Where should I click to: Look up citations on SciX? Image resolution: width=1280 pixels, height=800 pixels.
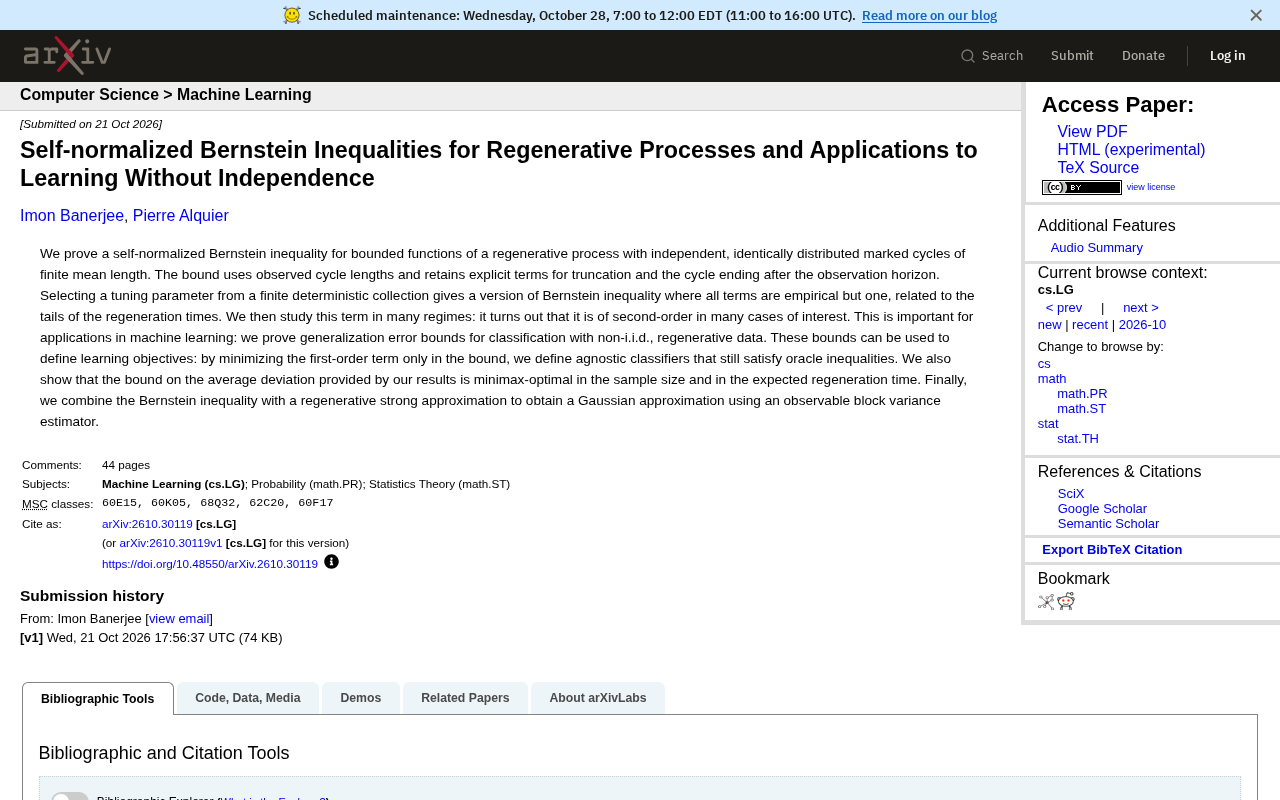(x=1071, y=494)
